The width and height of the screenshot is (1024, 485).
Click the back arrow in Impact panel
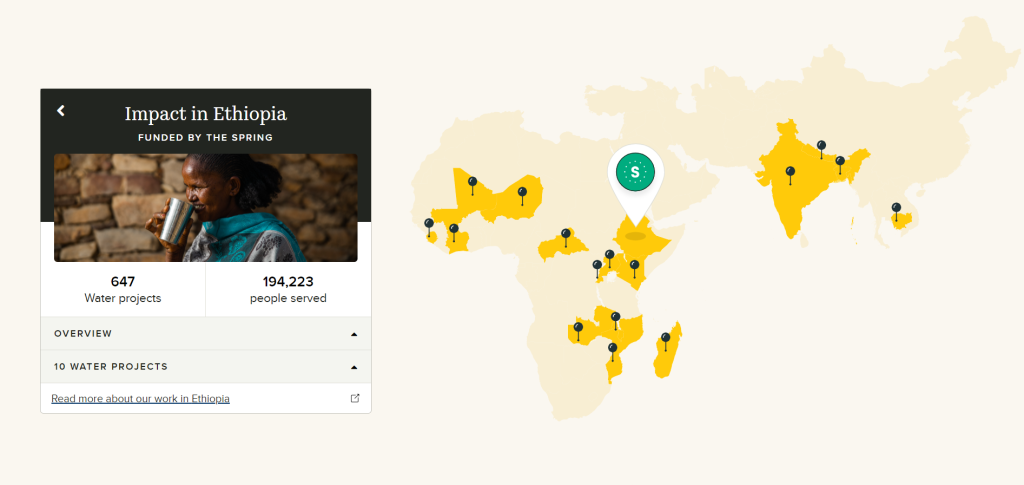click(61, 111)
